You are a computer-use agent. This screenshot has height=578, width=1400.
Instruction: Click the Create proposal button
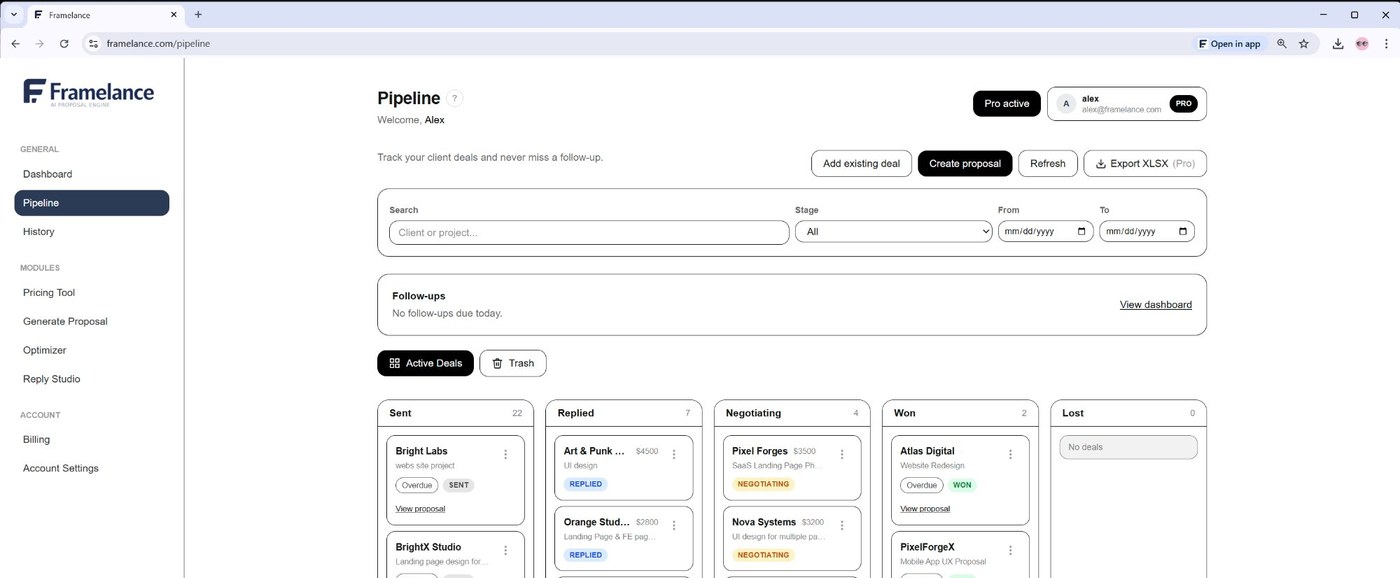964,164
